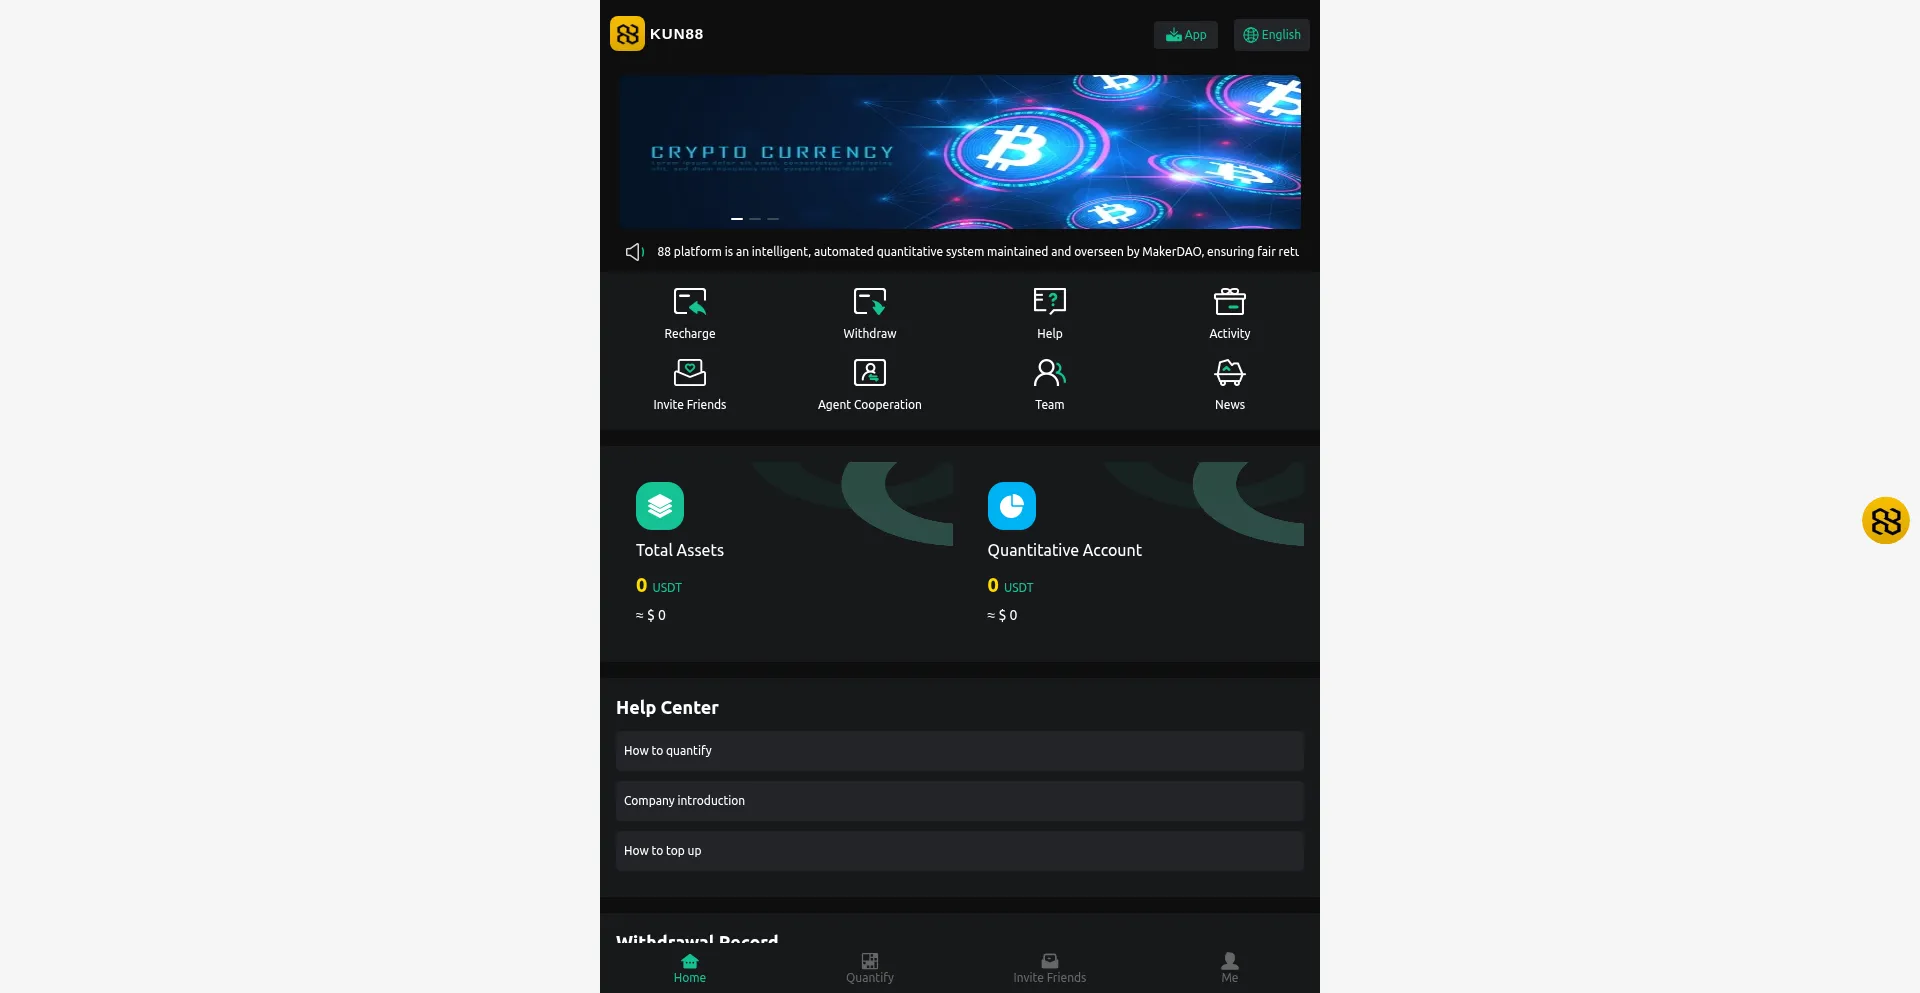Image resolution: width=1920 pixels, height=993 pixels.
Task: Download the App via header button
Action: [1186, 35]
